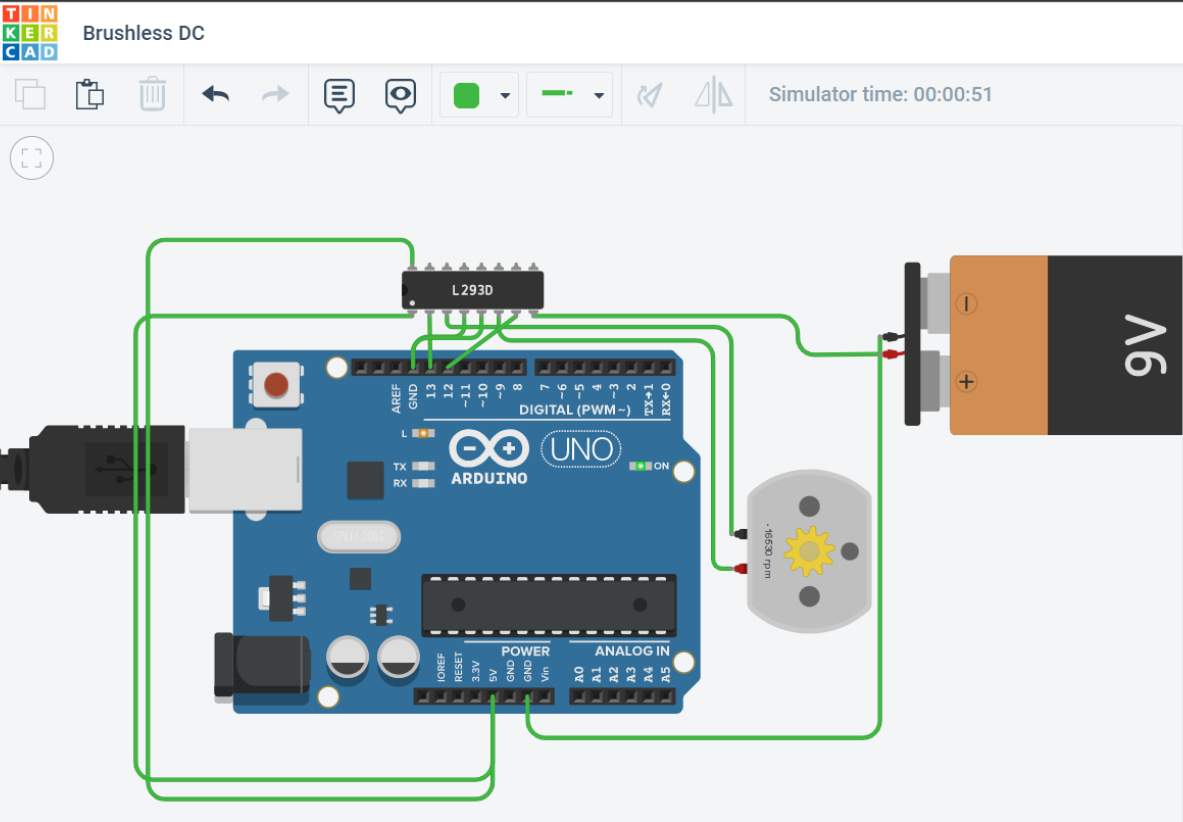Click the Rotate icon
Viewport: 1183px width, 822px height.
[x=650, y=95]
